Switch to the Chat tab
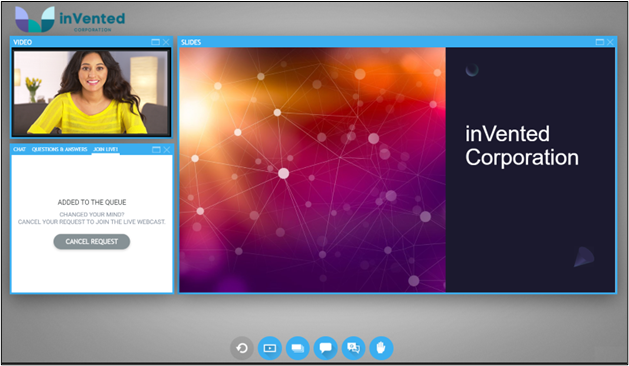The image size is (629, 366). click(x=19, y=149)
